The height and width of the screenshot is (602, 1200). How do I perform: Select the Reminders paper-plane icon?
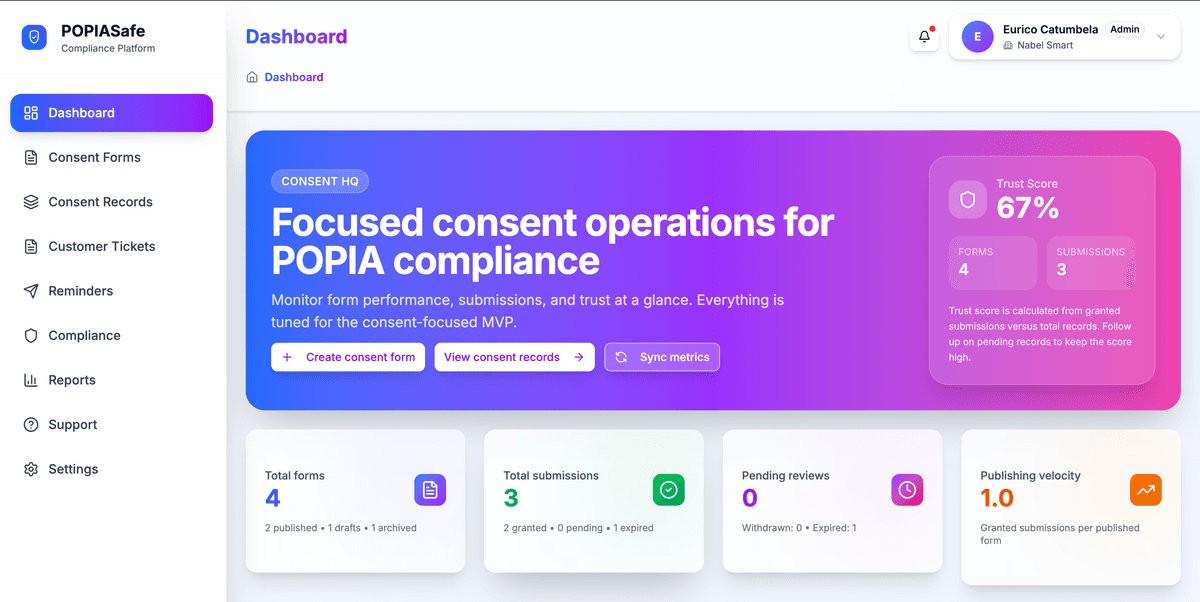[x=30, y=291]
